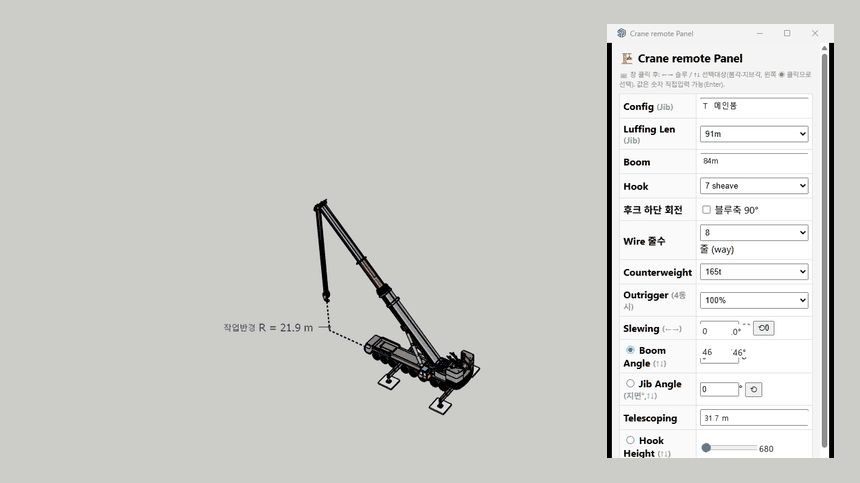The width and height of the screenshot is (860, 483).
Task: Click the SketchUp icon in the panel title bar
Action: [x=621, y=33]
